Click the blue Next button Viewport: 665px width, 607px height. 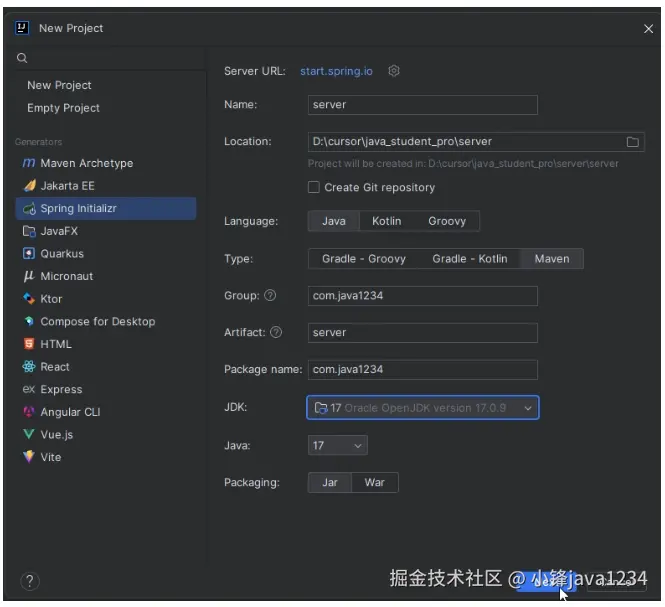(x=546, y=581)
